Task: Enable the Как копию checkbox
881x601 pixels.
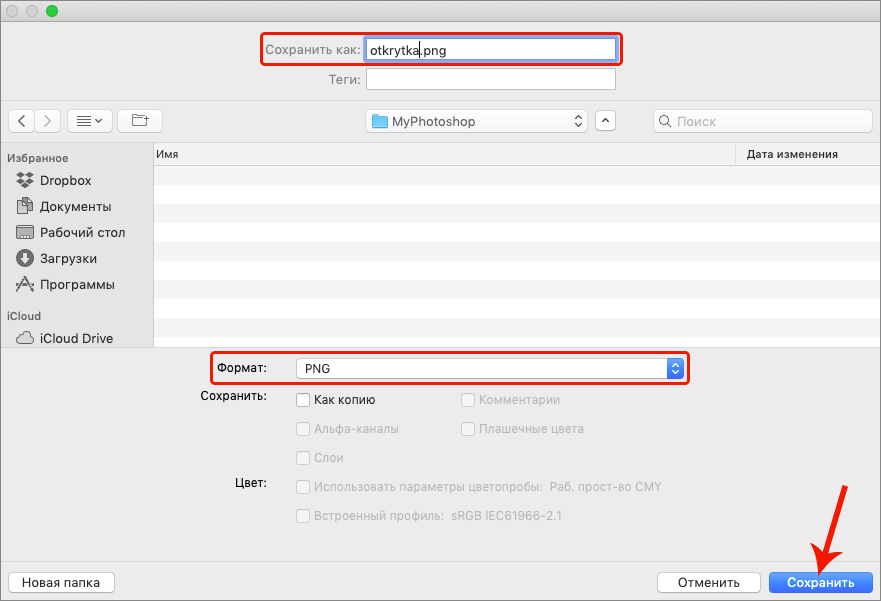Action: (x=303, y=400)
